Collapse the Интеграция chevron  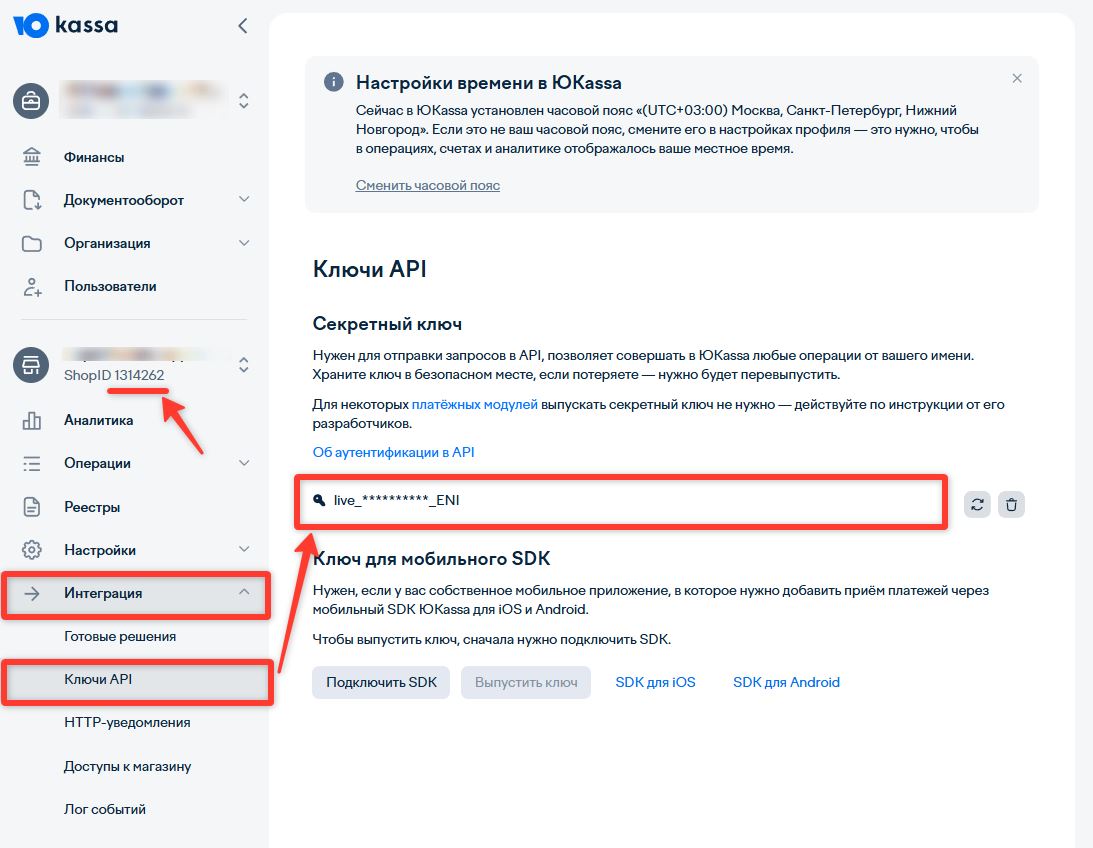tap(244, 592)
